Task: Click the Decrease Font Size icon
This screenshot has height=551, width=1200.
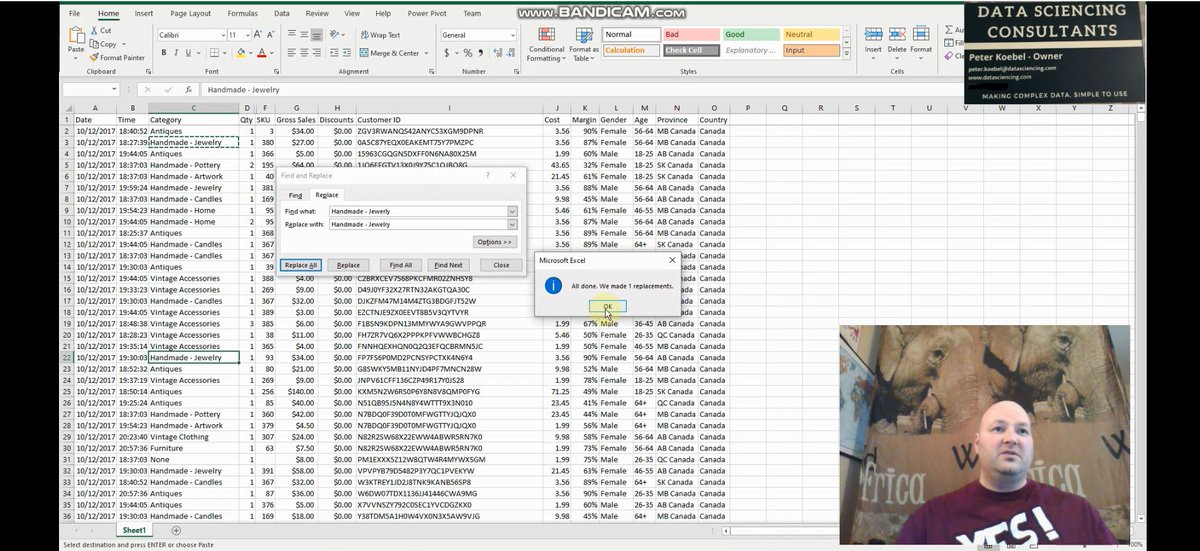Action: click(271, 35)
